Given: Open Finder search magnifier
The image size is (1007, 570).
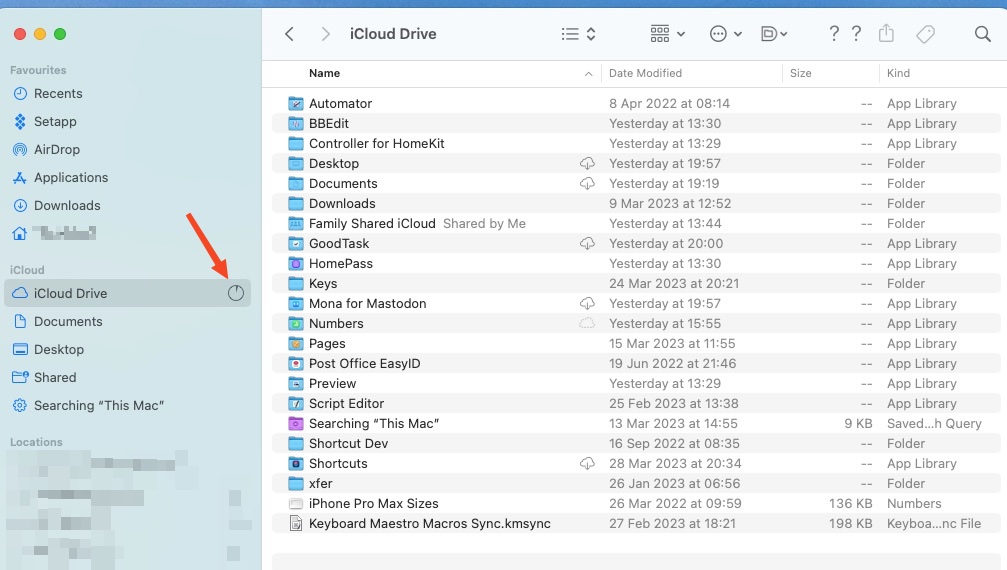Looking at the screenshot, I should click(x=983, y=34).
